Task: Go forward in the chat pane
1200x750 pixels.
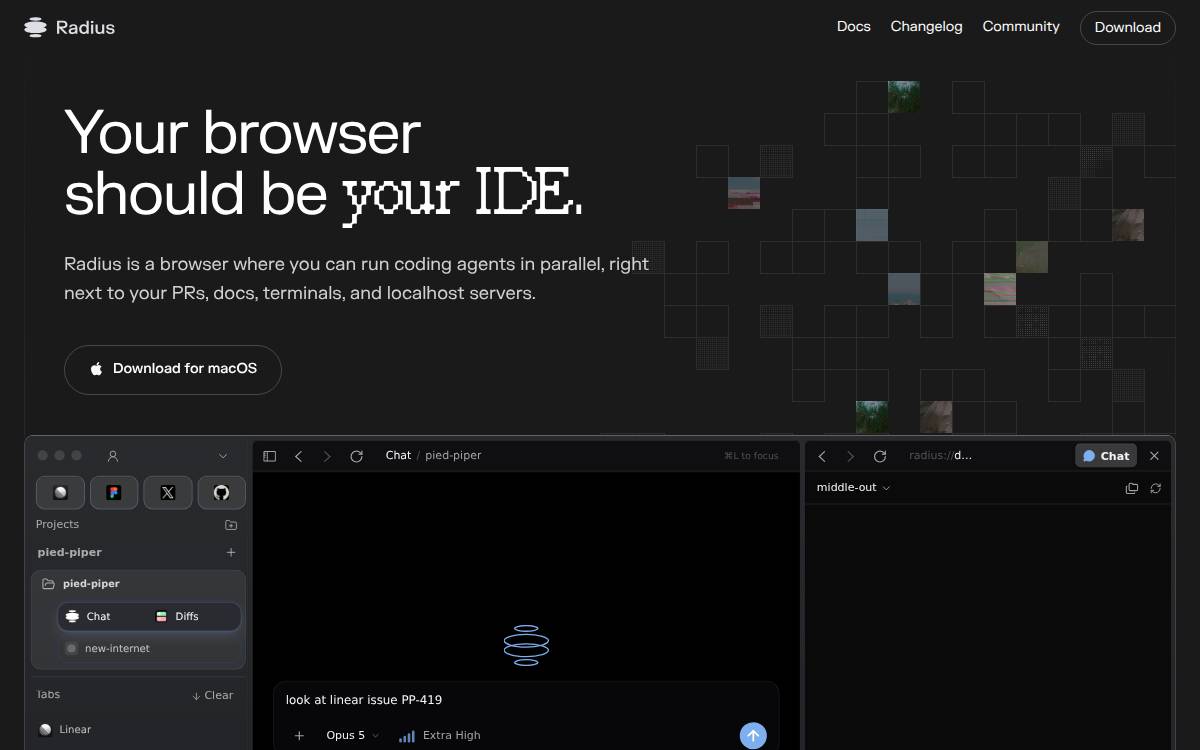Action: pyautogui.click(x=326, y=456)
